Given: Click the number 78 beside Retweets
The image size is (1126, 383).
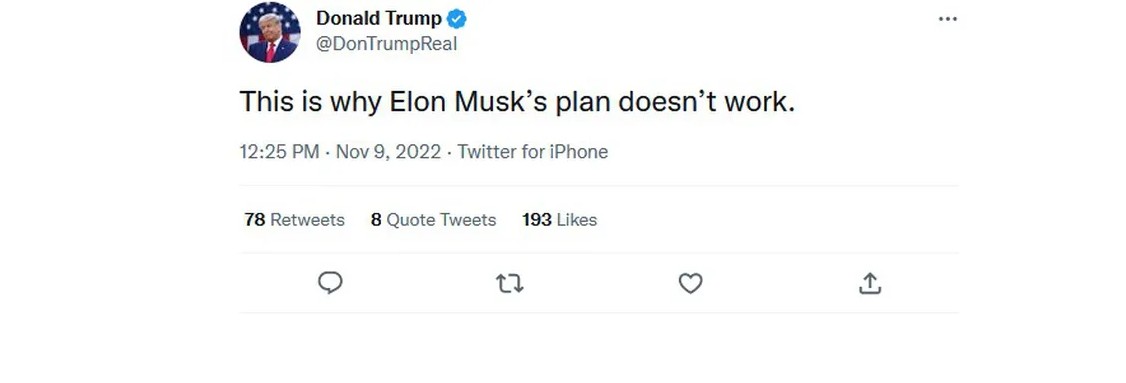Looking at the screenshot, I should pos(255,220).
